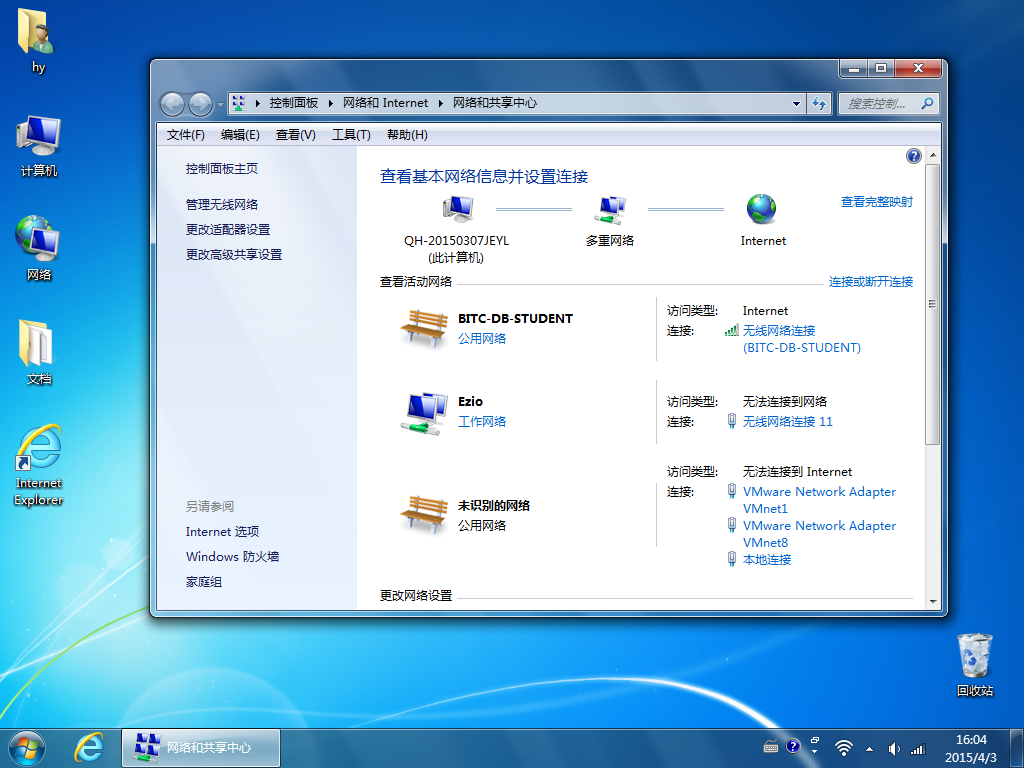Click wireless signal bars icon beside 无线网络连接
1024x768 pixels.
coord(731,330)
